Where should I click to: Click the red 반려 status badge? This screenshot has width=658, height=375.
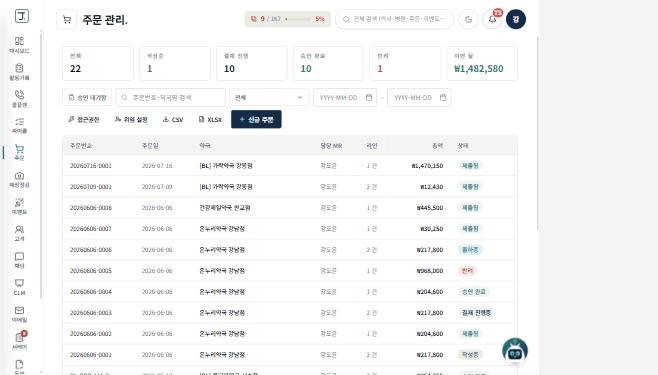(467, 271)
